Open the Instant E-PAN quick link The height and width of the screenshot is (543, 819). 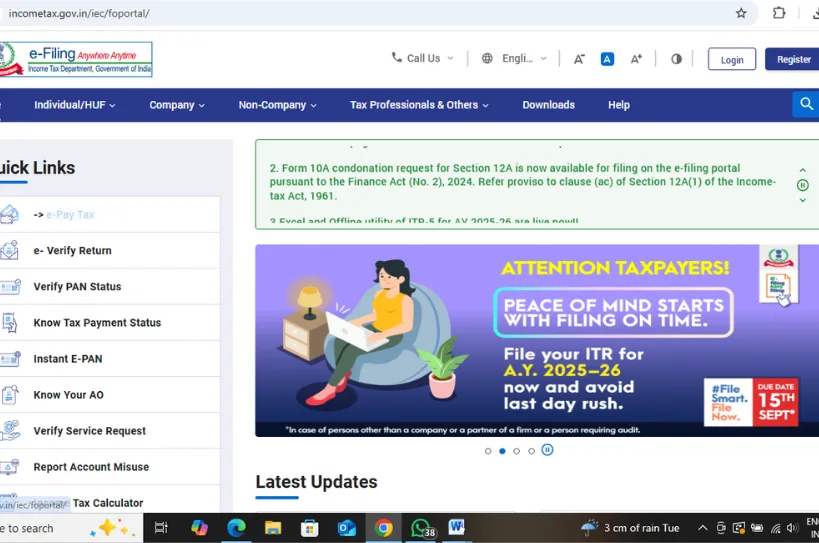[x=68, y=359]
